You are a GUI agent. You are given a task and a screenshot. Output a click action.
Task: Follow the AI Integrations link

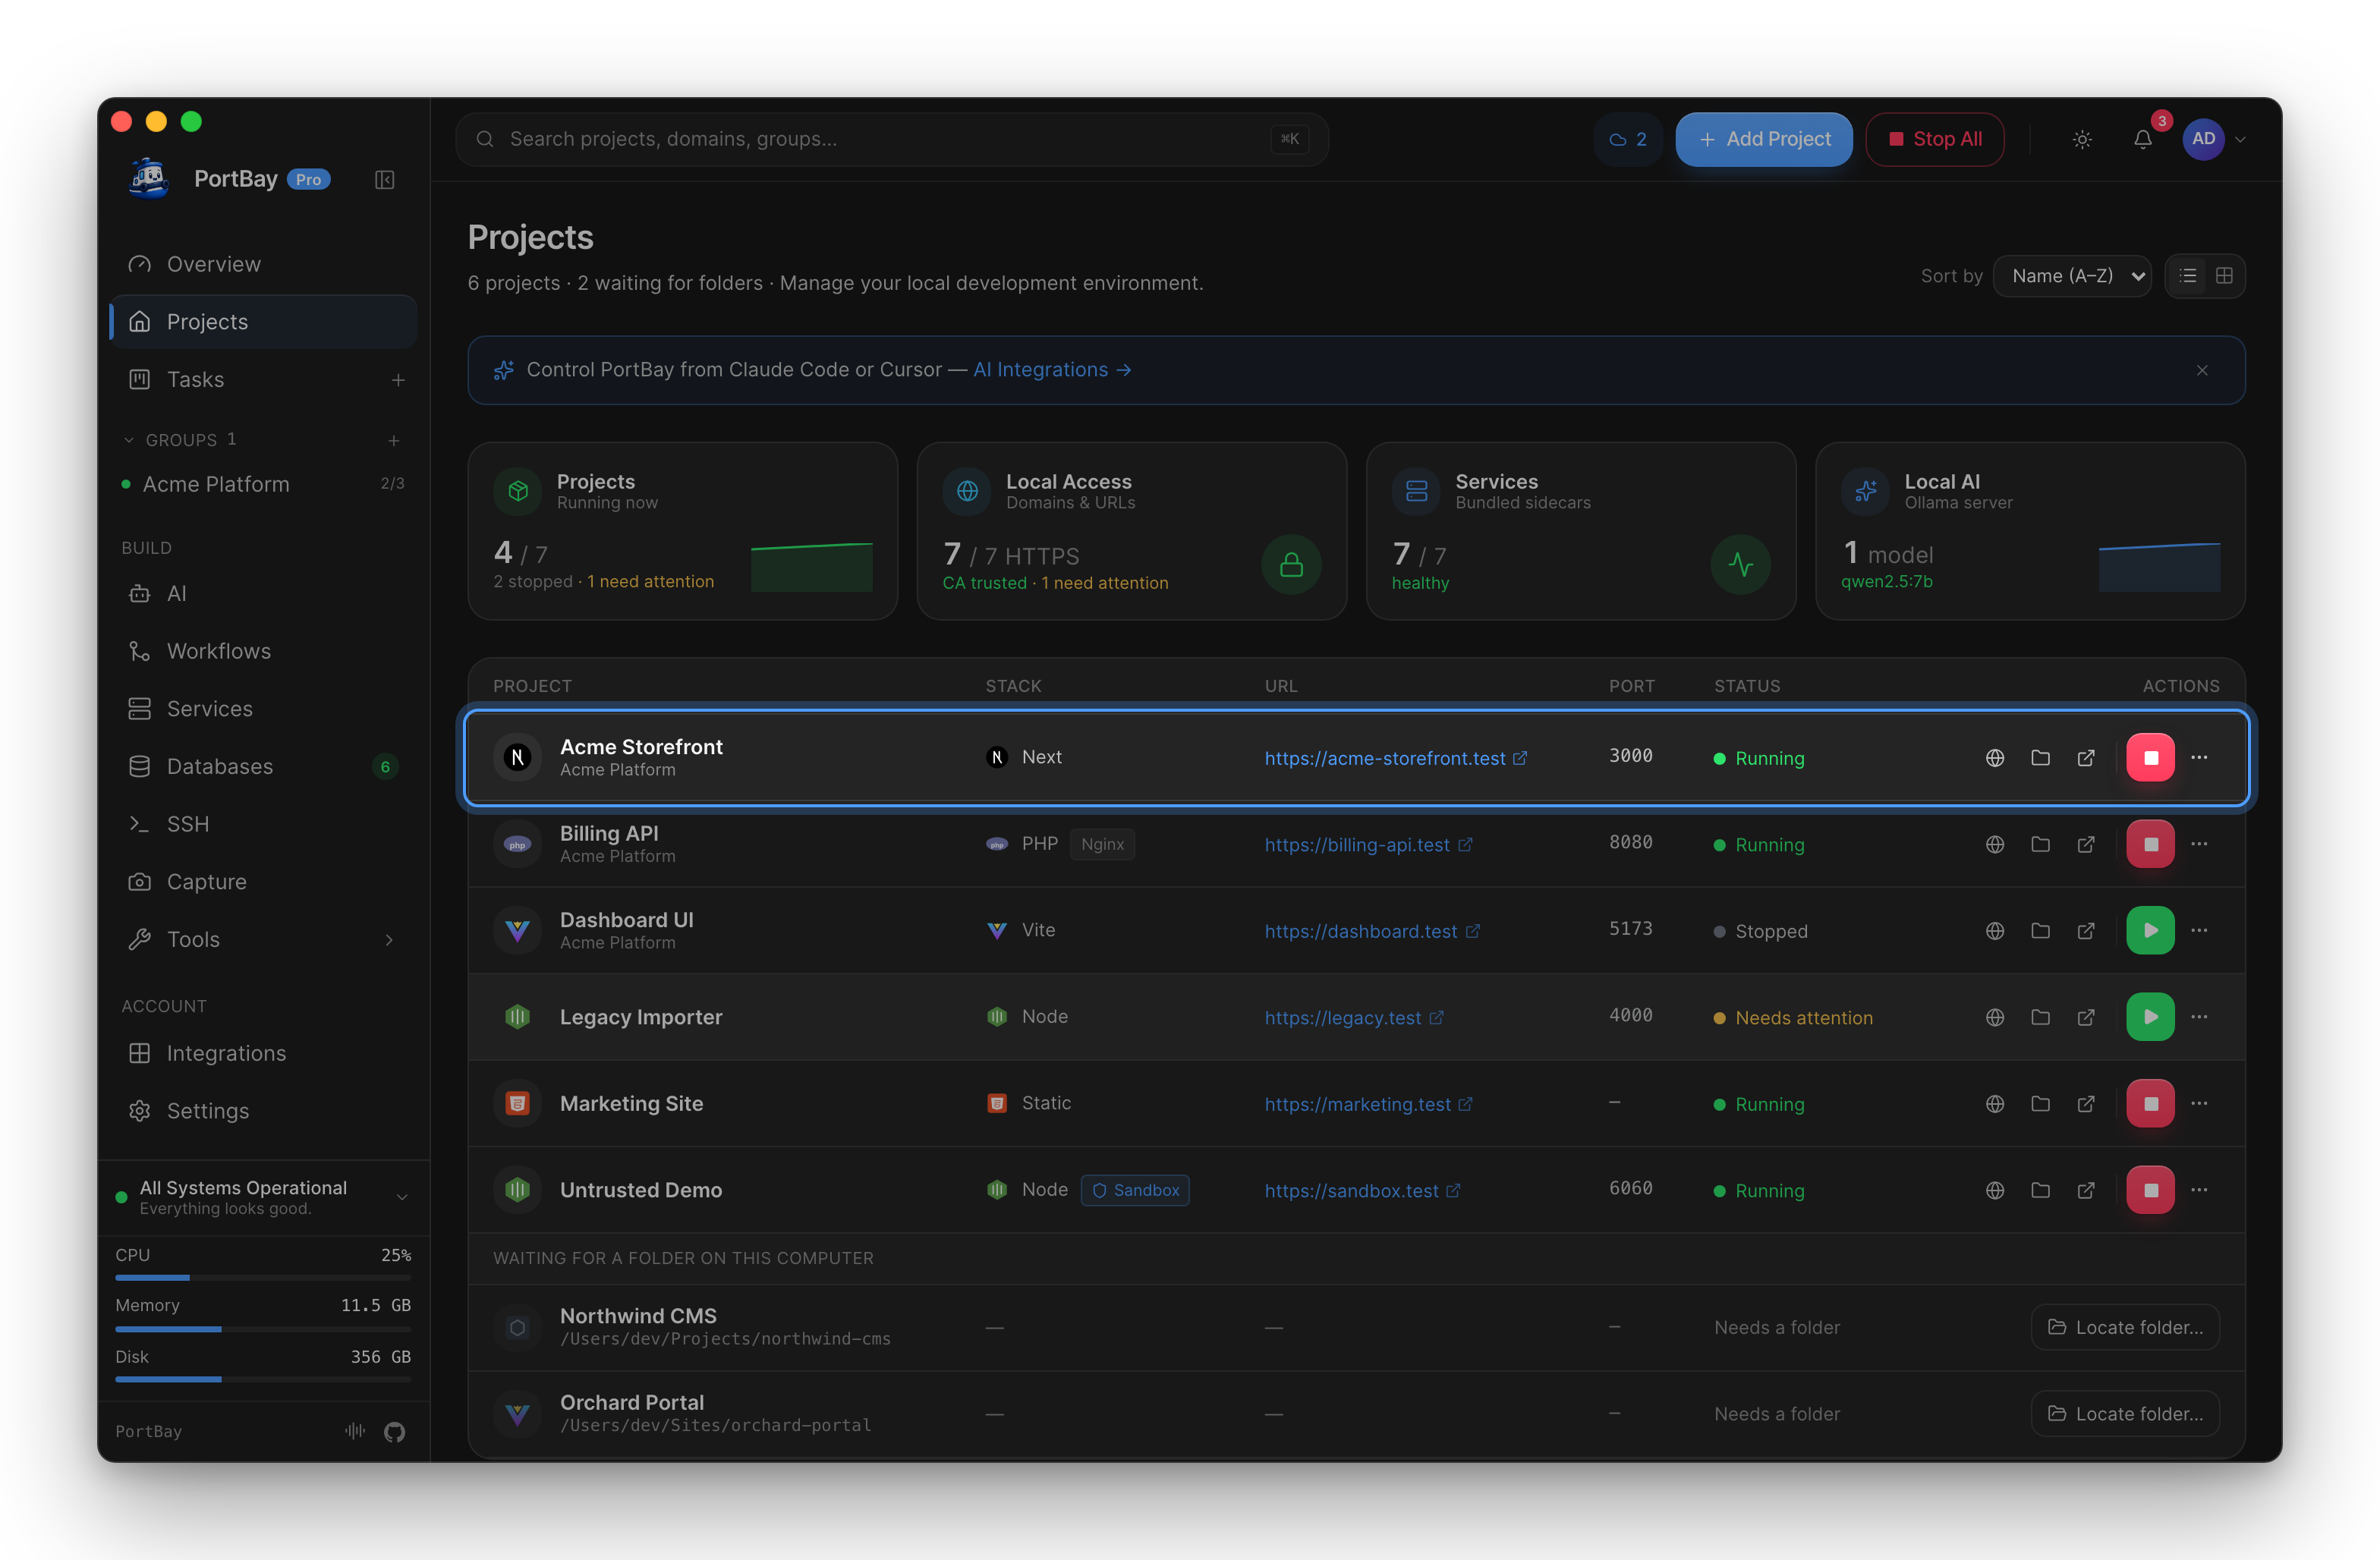(x=1052, y=370)
